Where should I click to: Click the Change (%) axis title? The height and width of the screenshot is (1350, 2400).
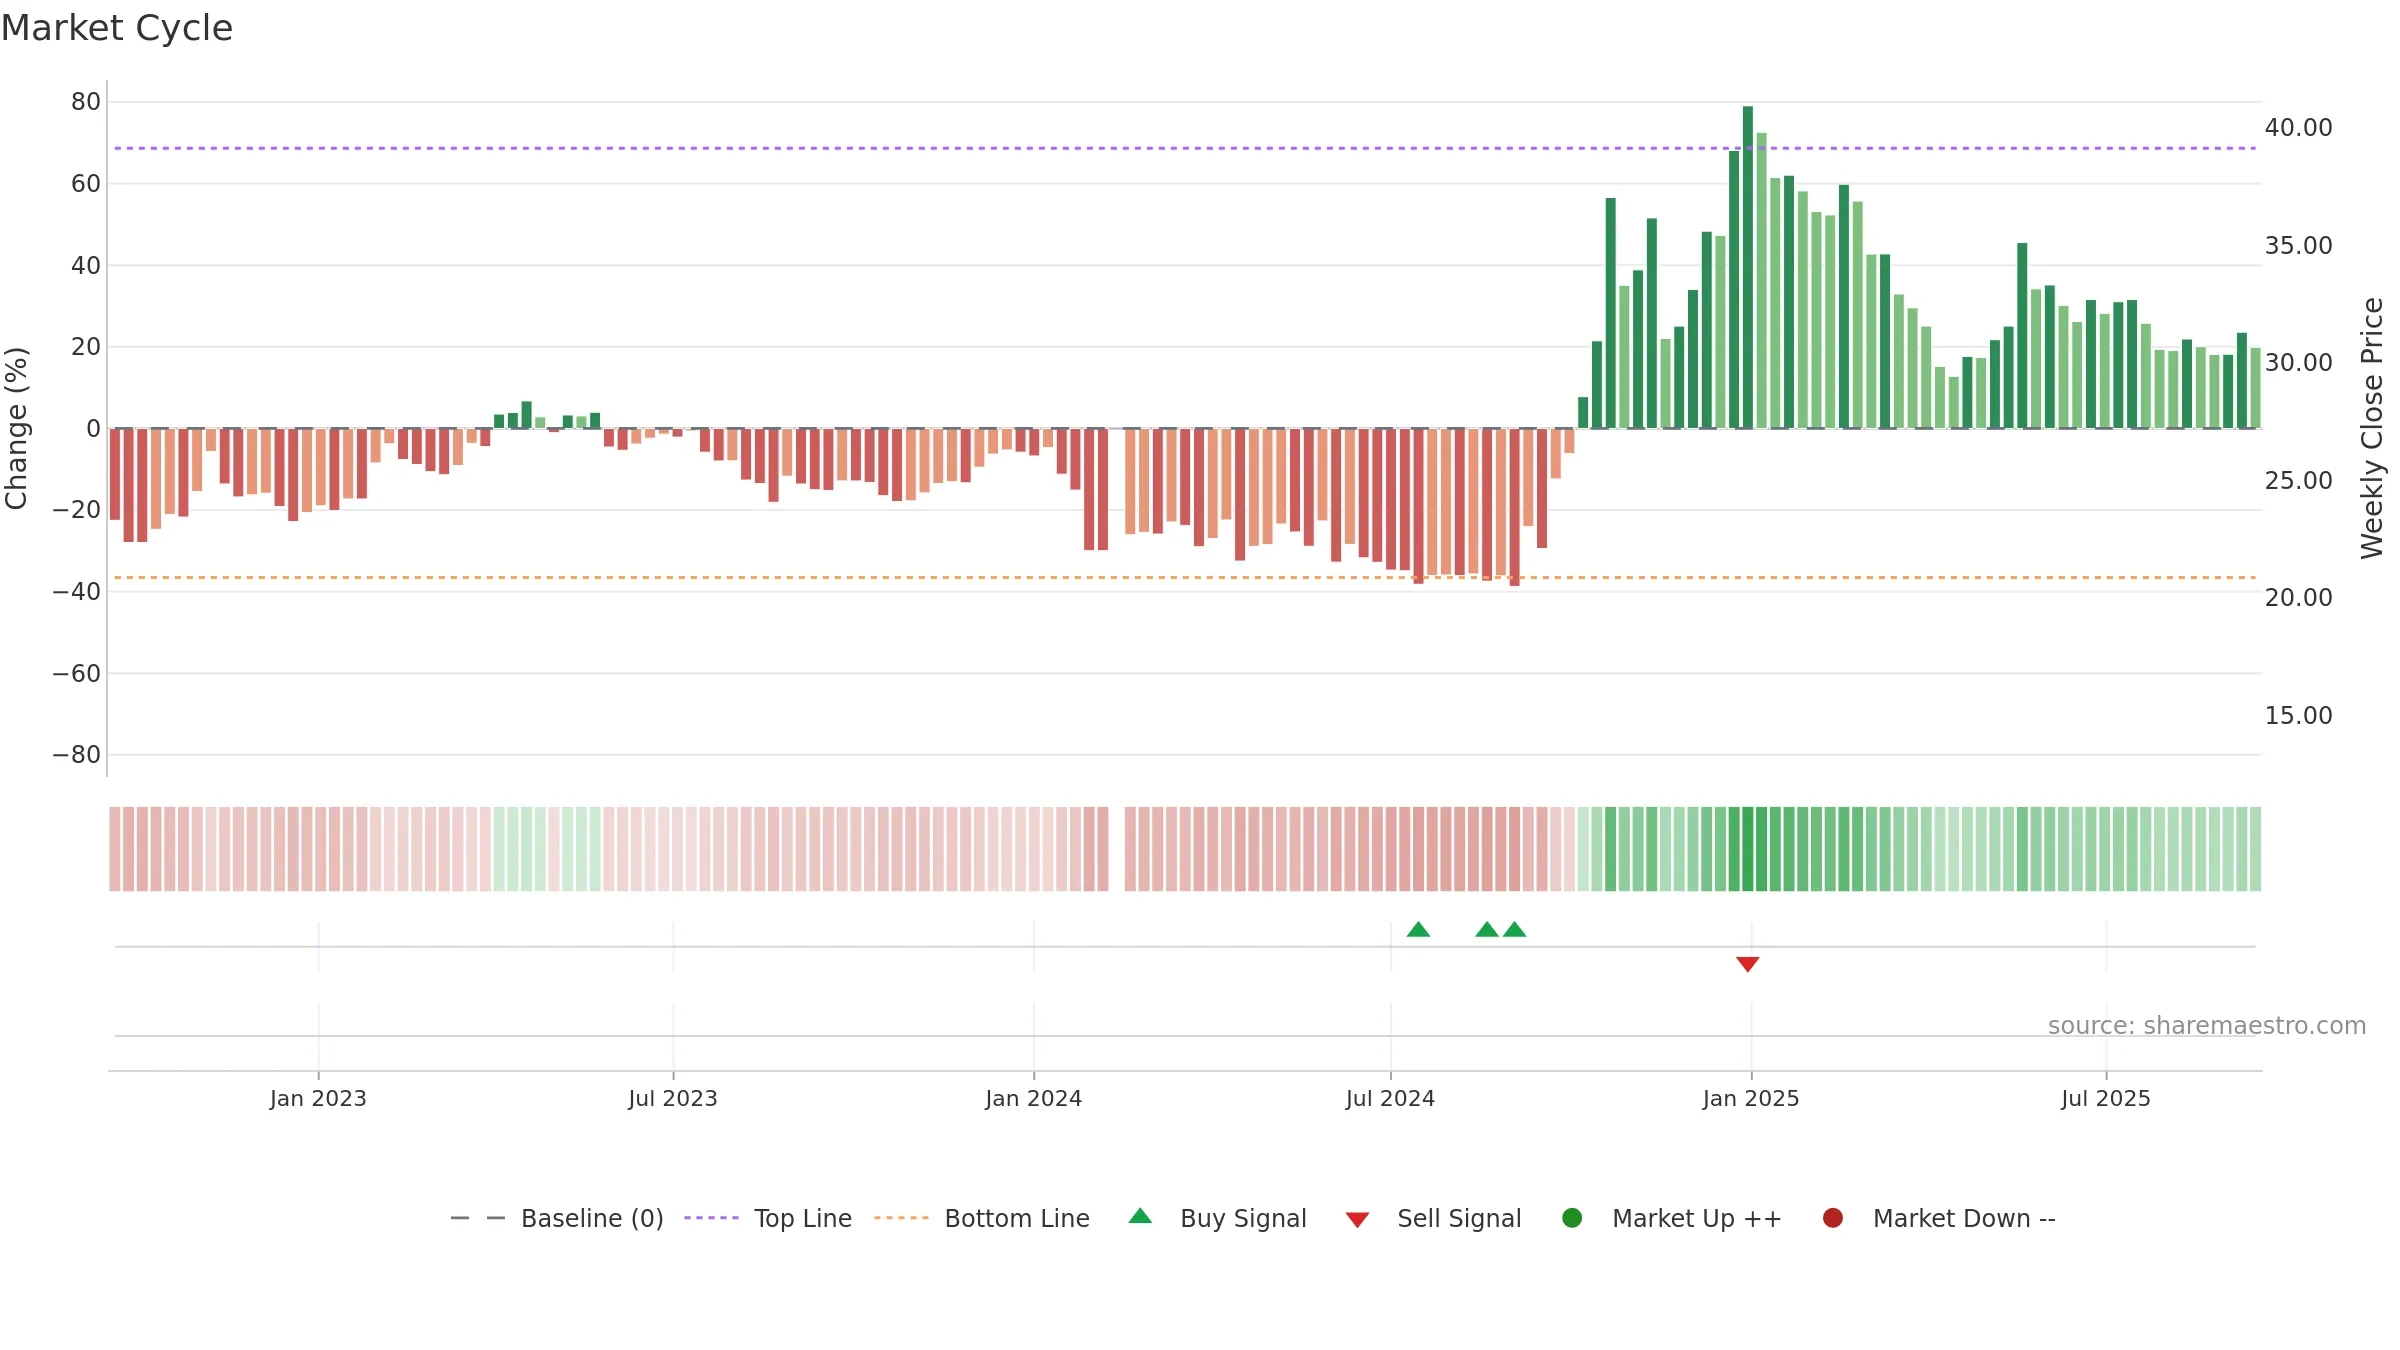(x=16, y=428)
